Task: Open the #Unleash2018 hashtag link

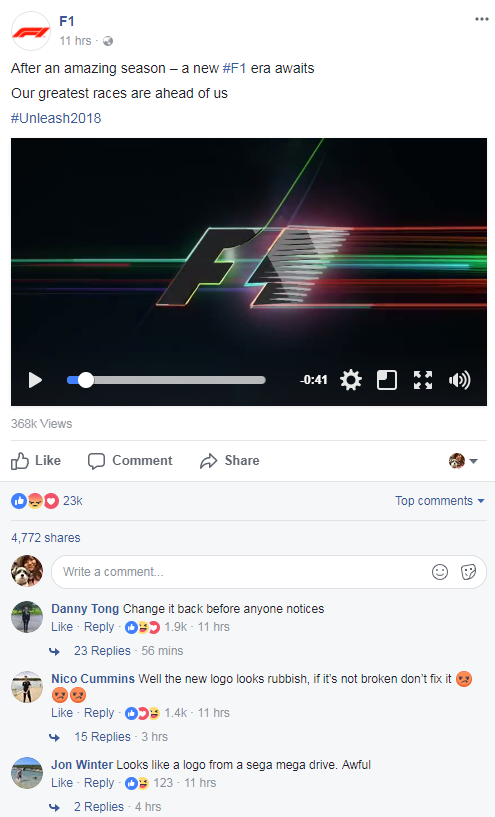Action: [56, 118]
